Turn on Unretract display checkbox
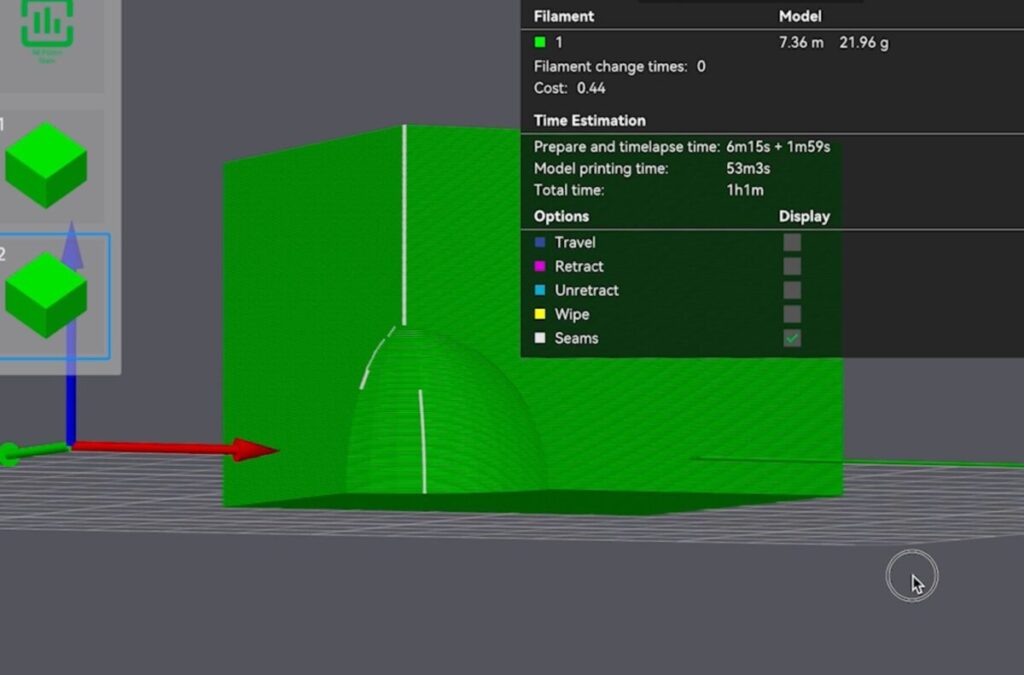Image resolution: width=1024 pixels, height=675 pixels. [792, 290]
